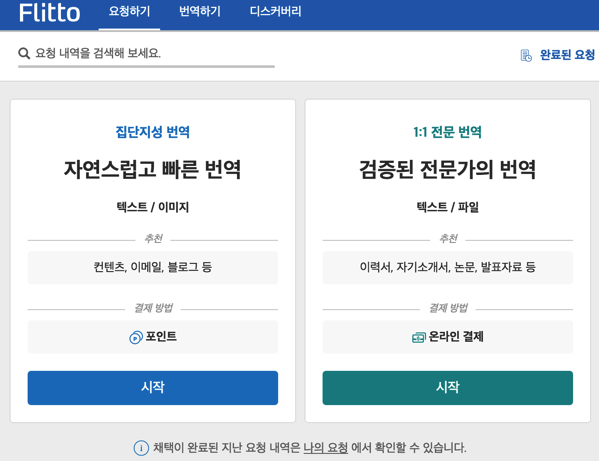Click the 텍스트 / 이미지 label
Image resolution: width=599 pixels, height=461 pixels.
152,207
